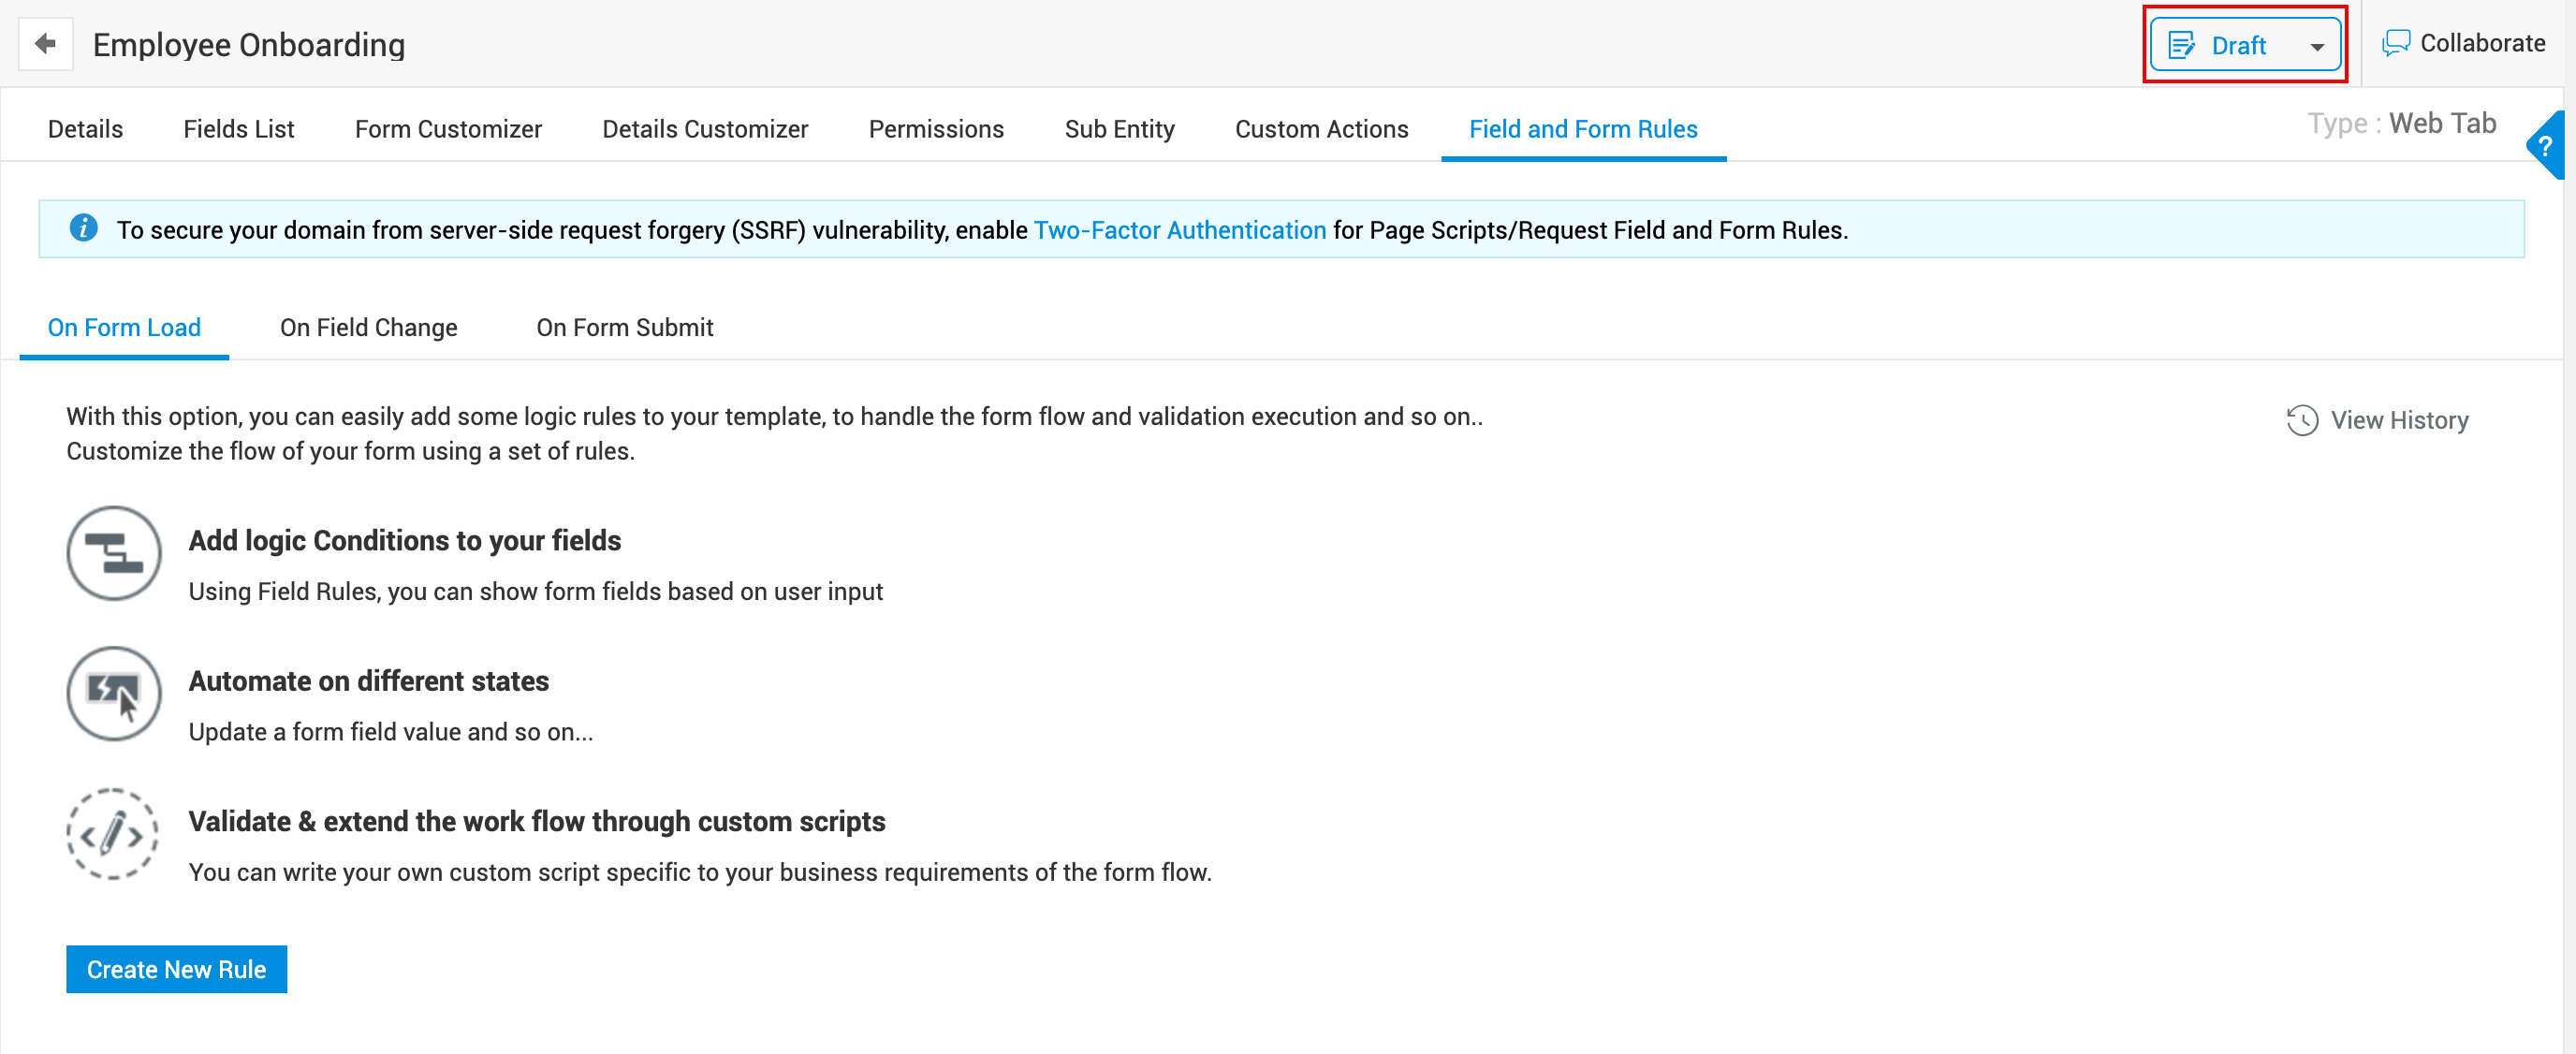This screenshot has width=2576, height=1054.
Task: Click the Draft document icon
Action: pos(2180,46)
